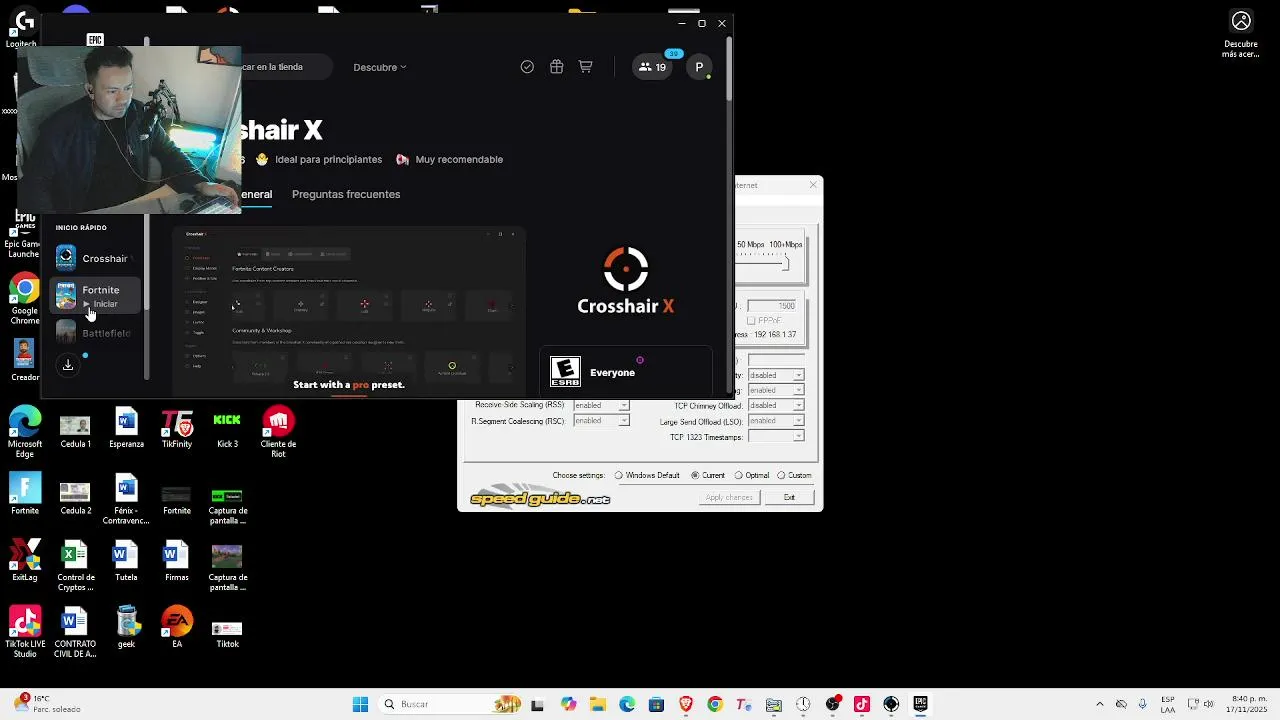1280x720 pixels.
Task: Click the Exit button in TCP Optimizer
Action: coord(789,497)
